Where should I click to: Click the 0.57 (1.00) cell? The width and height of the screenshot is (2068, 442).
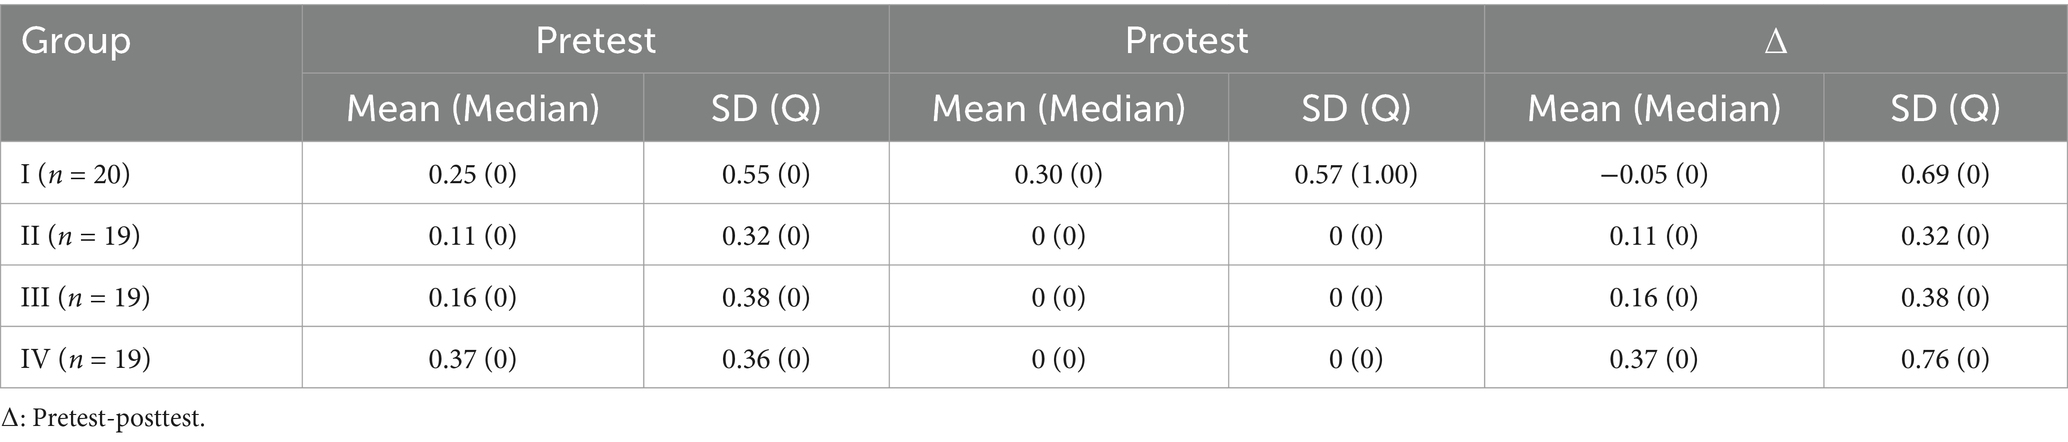click(x=1356, y=175)
